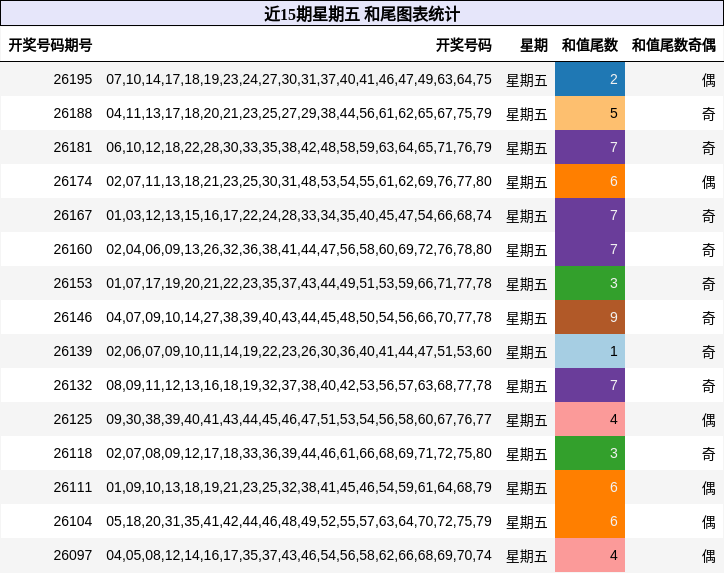
Task: Select issue number 26111
Action: click(73, 488)
